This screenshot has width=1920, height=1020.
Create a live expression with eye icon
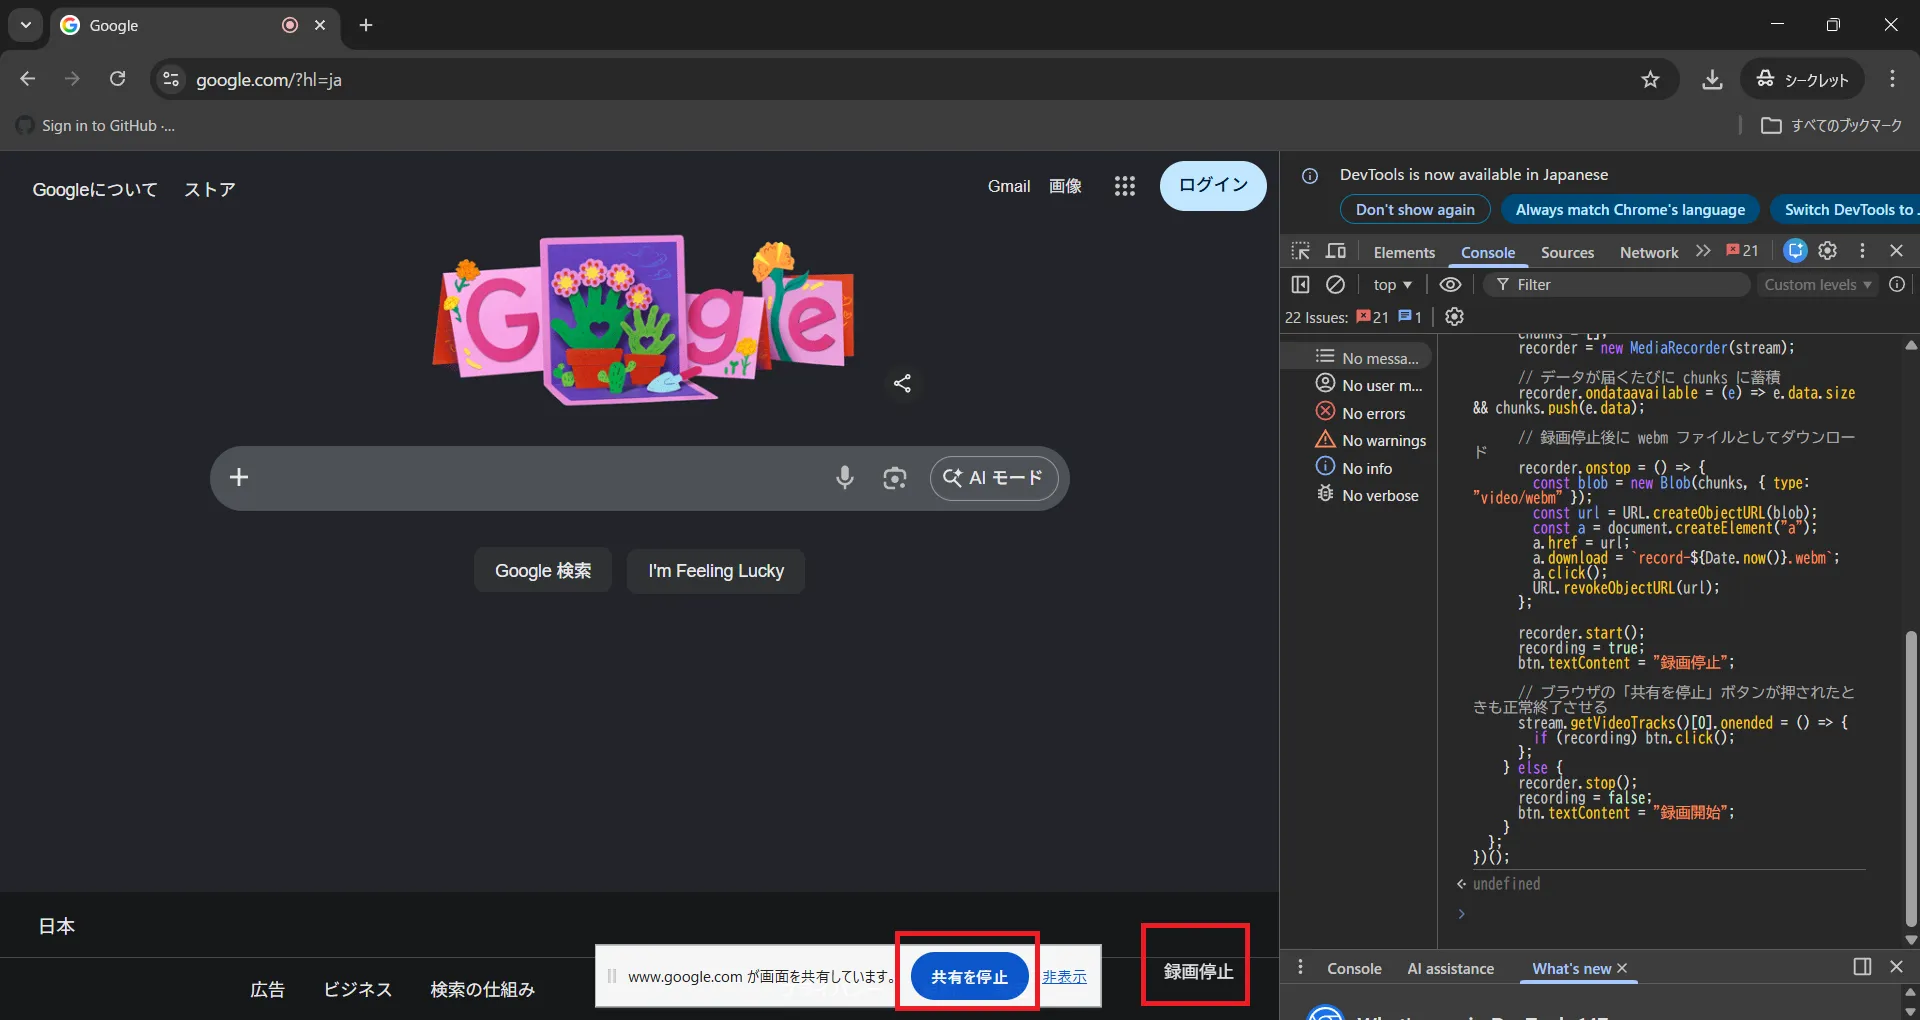[x=1450, y=285]
